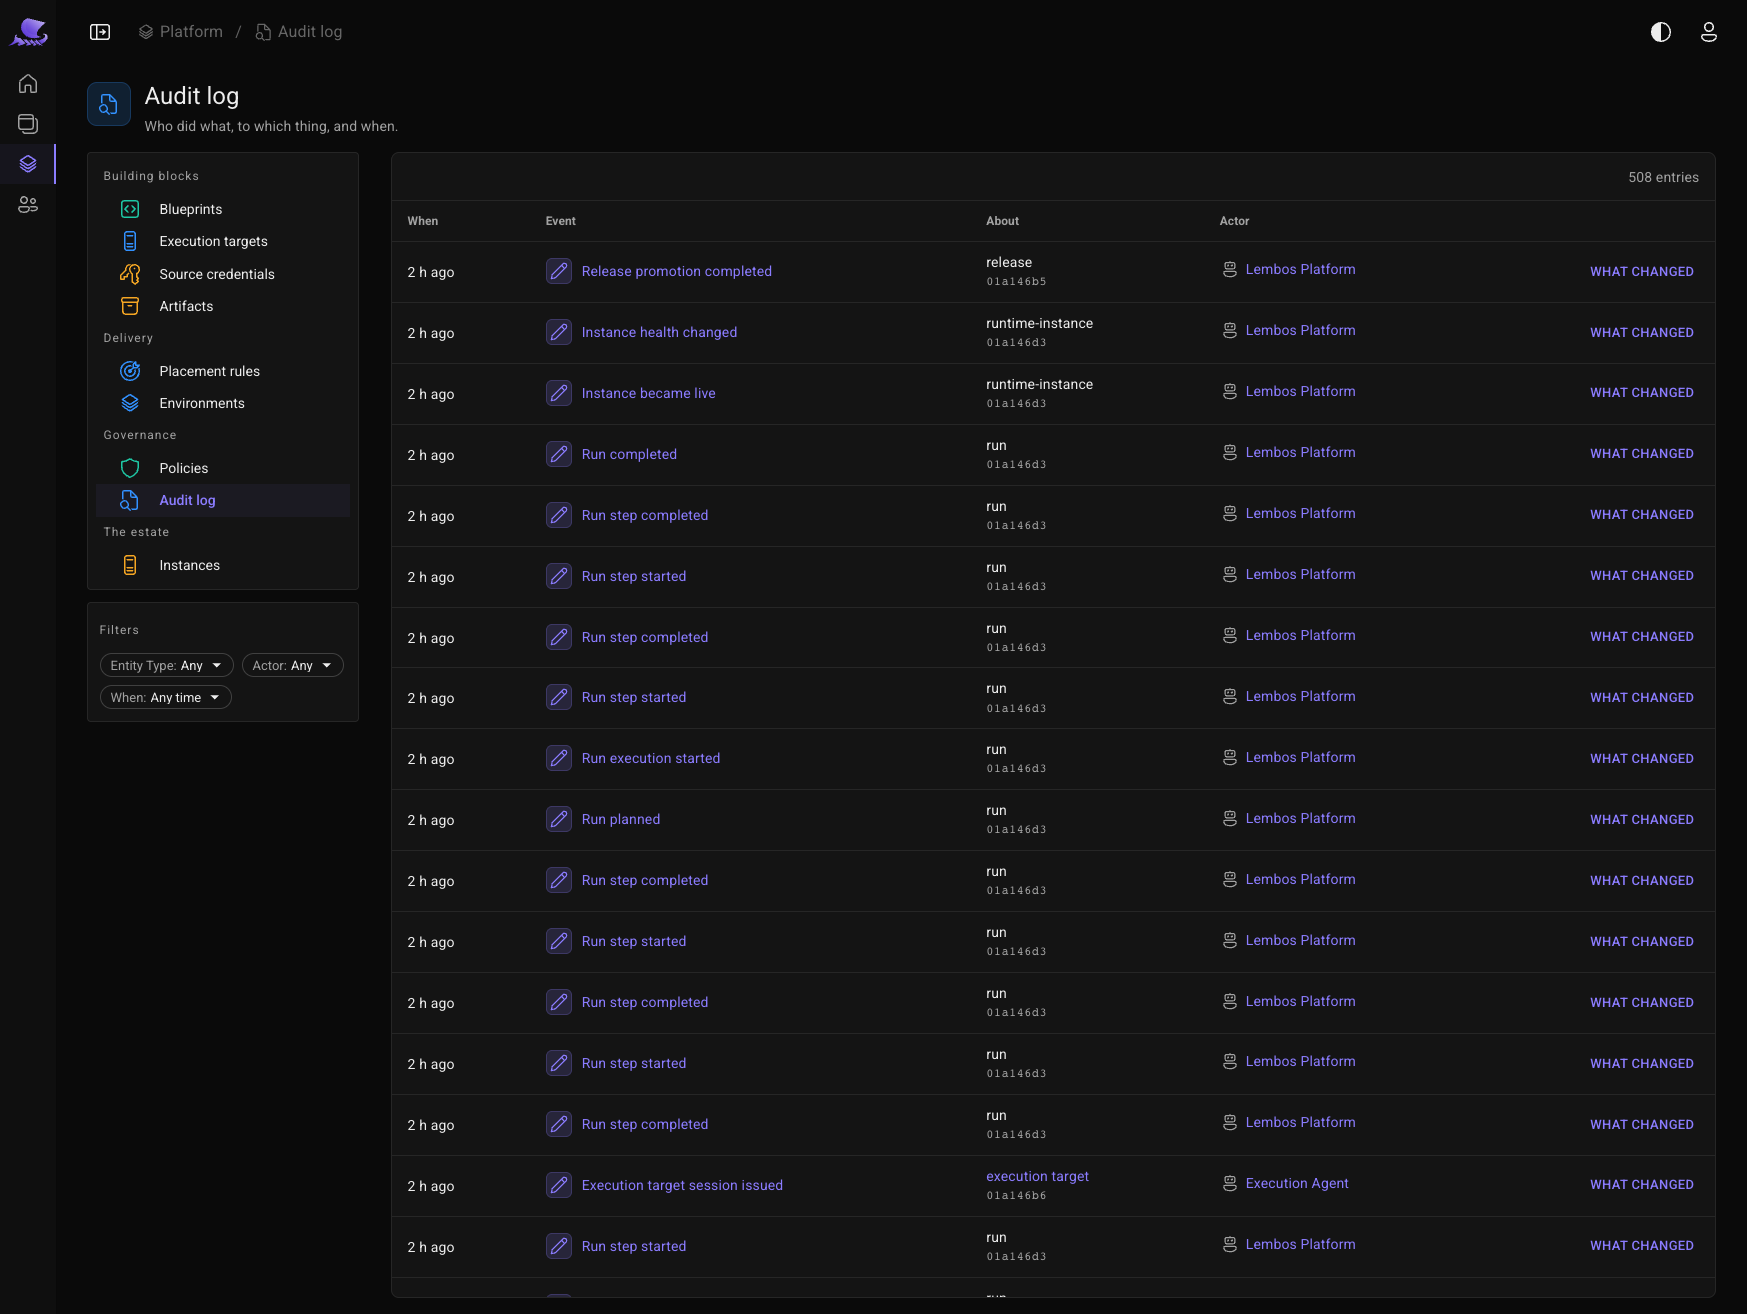Select the Platform layers rail icon
The width and height of the screenshot is (1747, 1314).
click(28, 164)
